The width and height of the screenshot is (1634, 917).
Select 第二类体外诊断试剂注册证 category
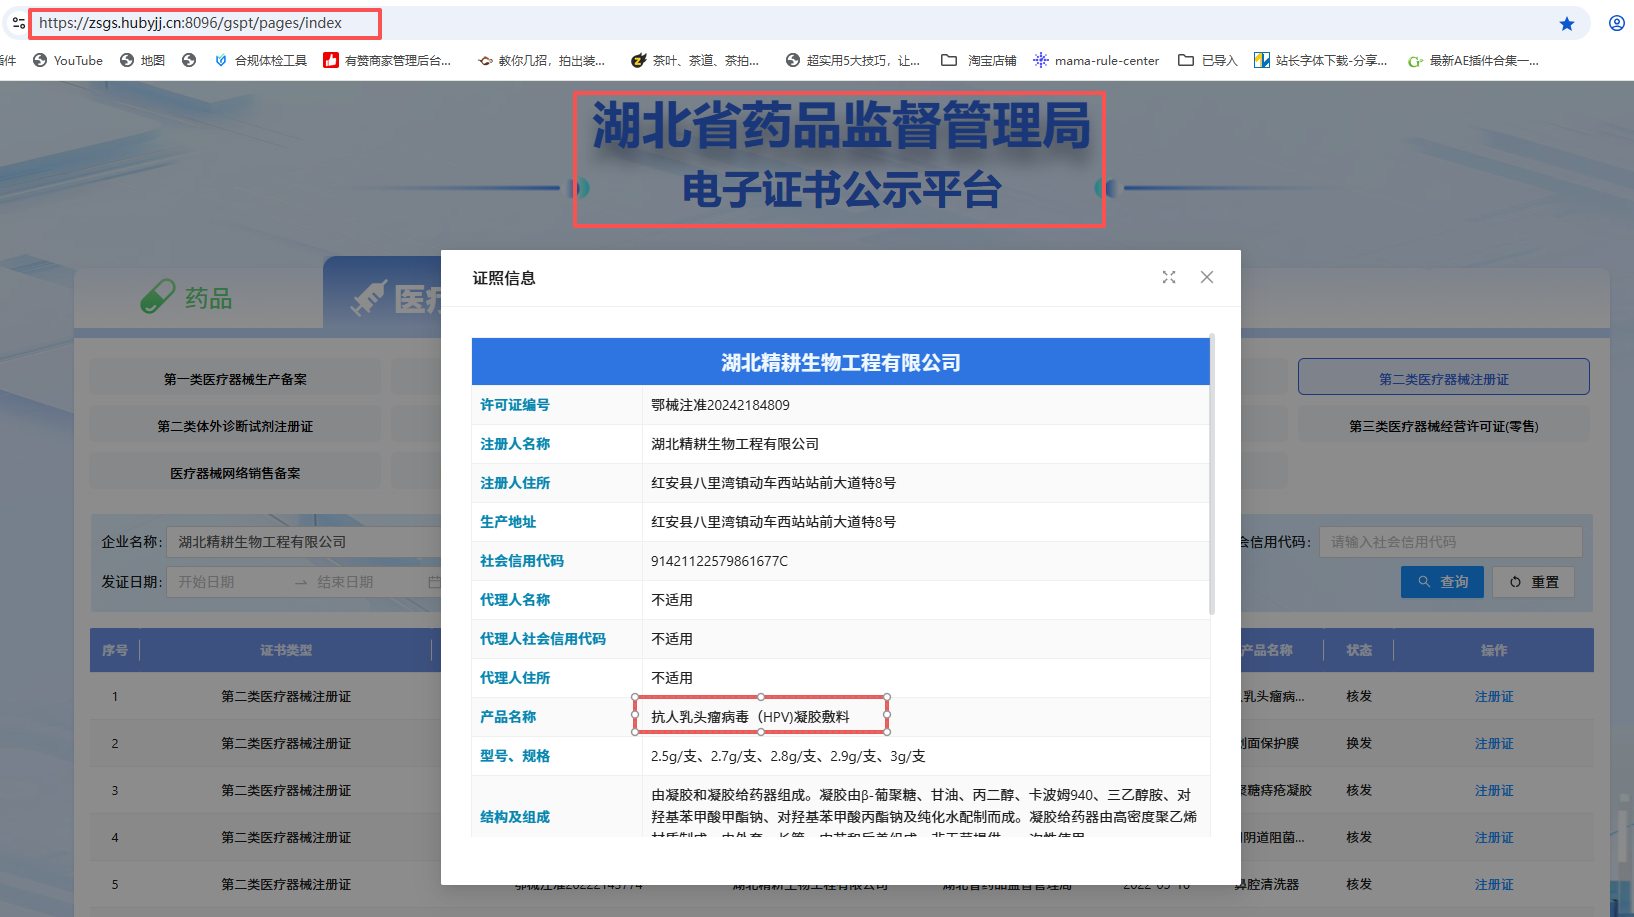[x=235, y=426]
